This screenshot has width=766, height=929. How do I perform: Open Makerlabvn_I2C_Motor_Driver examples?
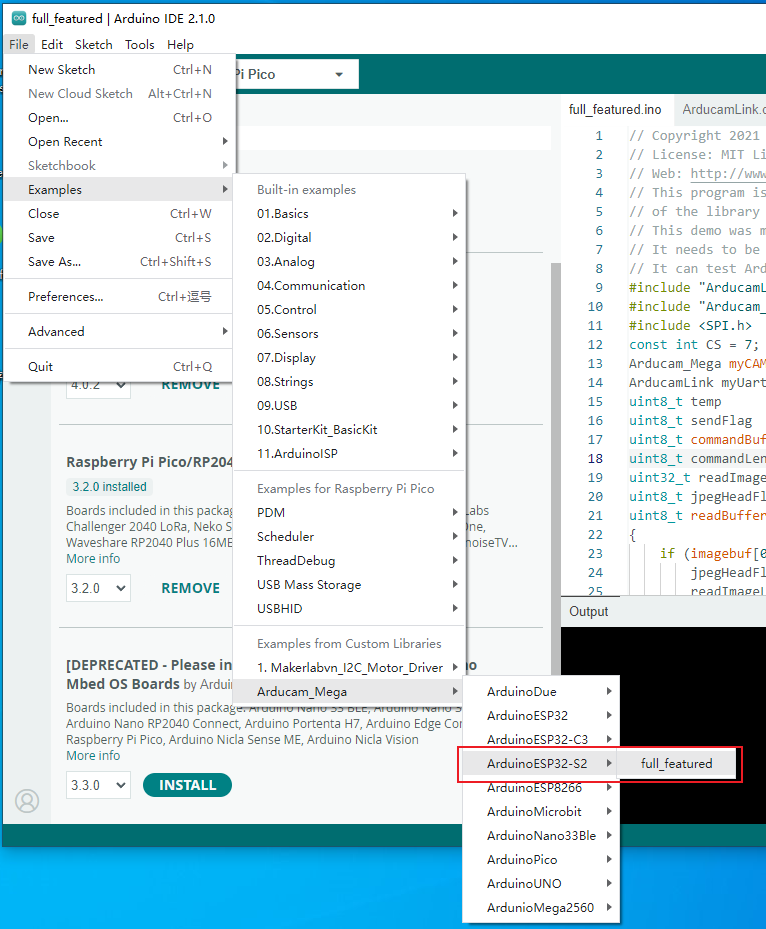(x=350, y=668)
